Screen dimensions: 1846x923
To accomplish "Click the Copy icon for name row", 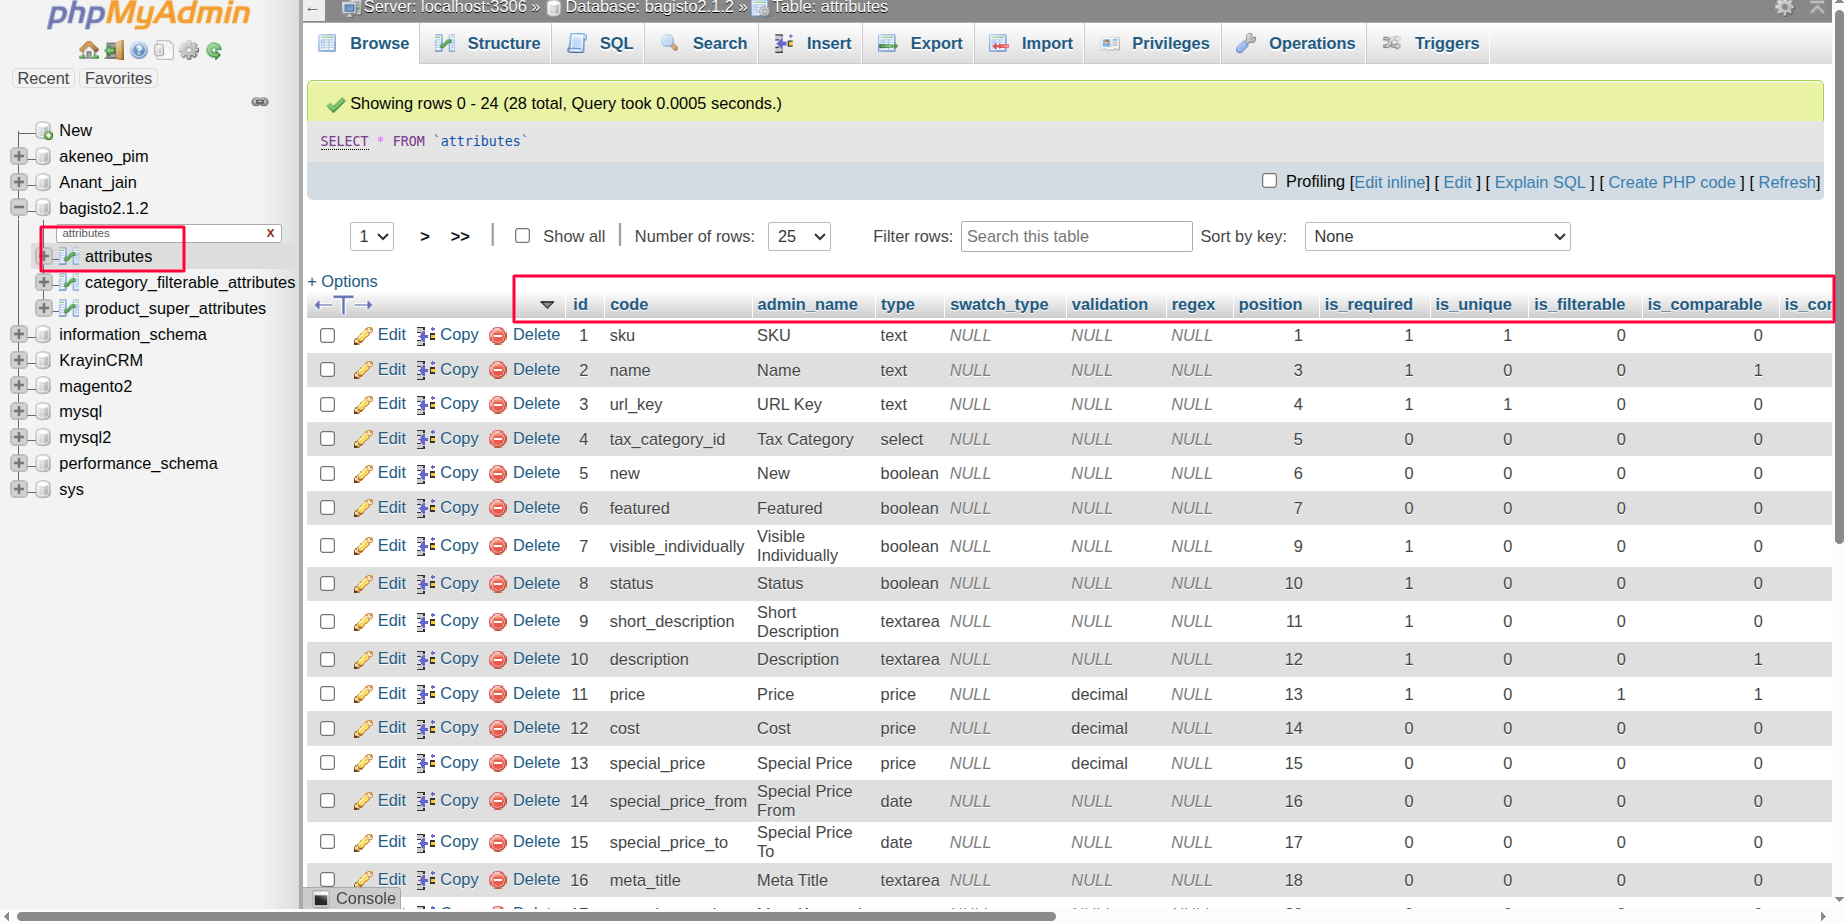I will tap(426, 370).
